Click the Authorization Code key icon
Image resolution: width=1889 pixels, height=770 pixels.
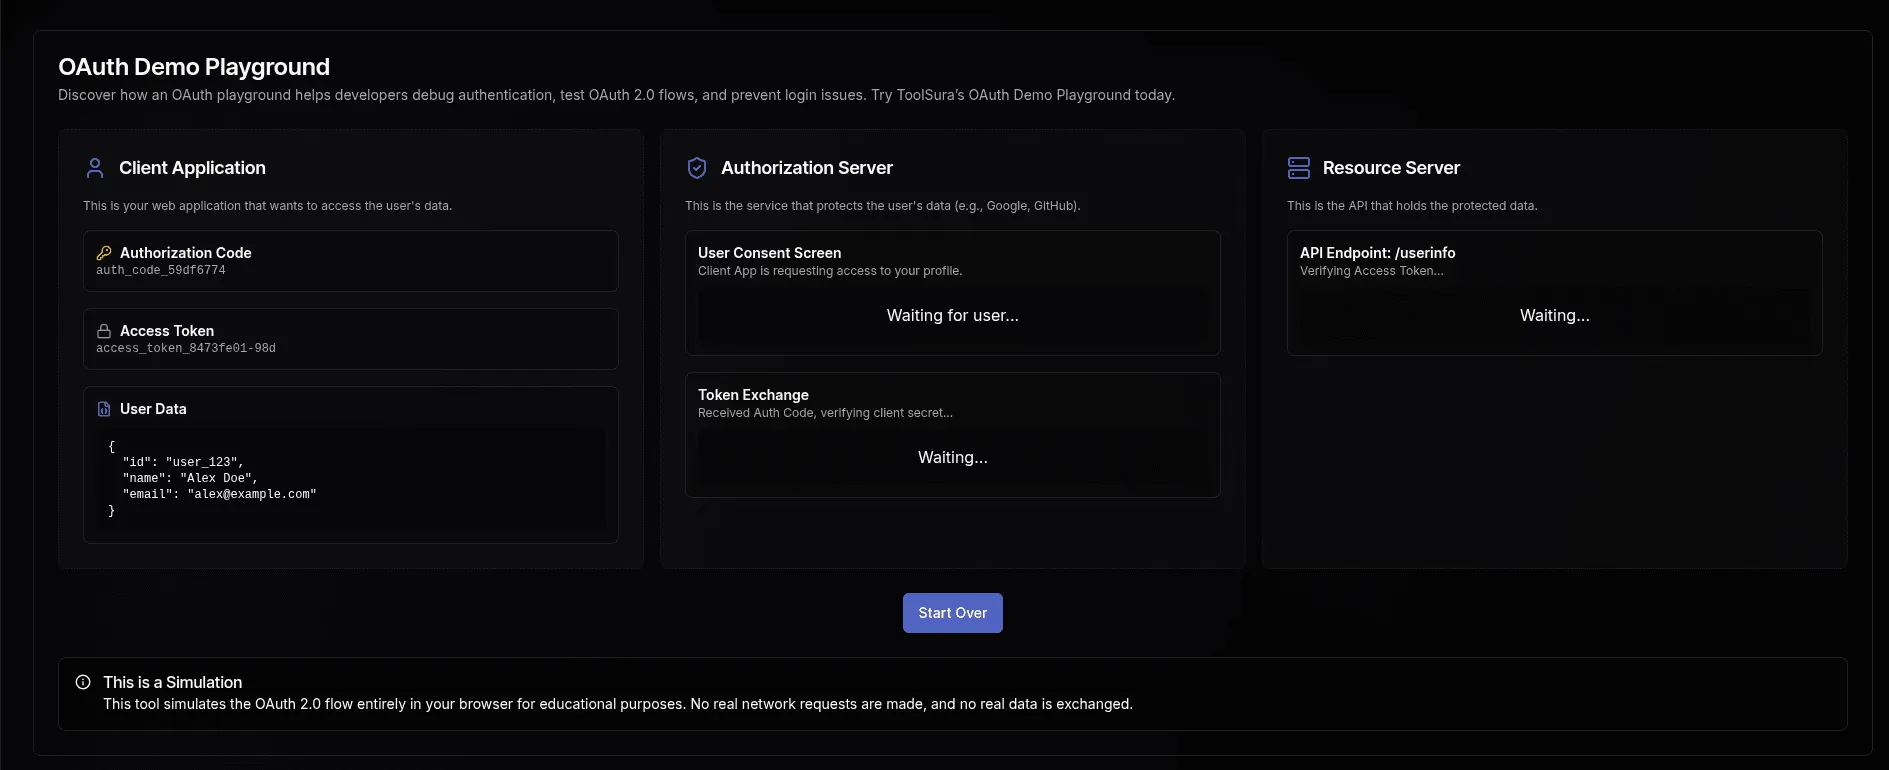coord(104,253)
